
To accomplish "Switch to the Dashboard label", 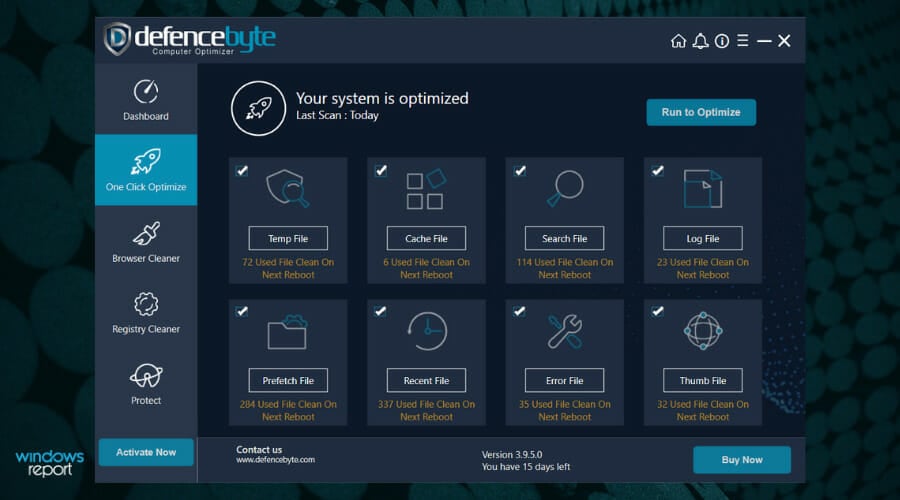I will click(146, 116).
